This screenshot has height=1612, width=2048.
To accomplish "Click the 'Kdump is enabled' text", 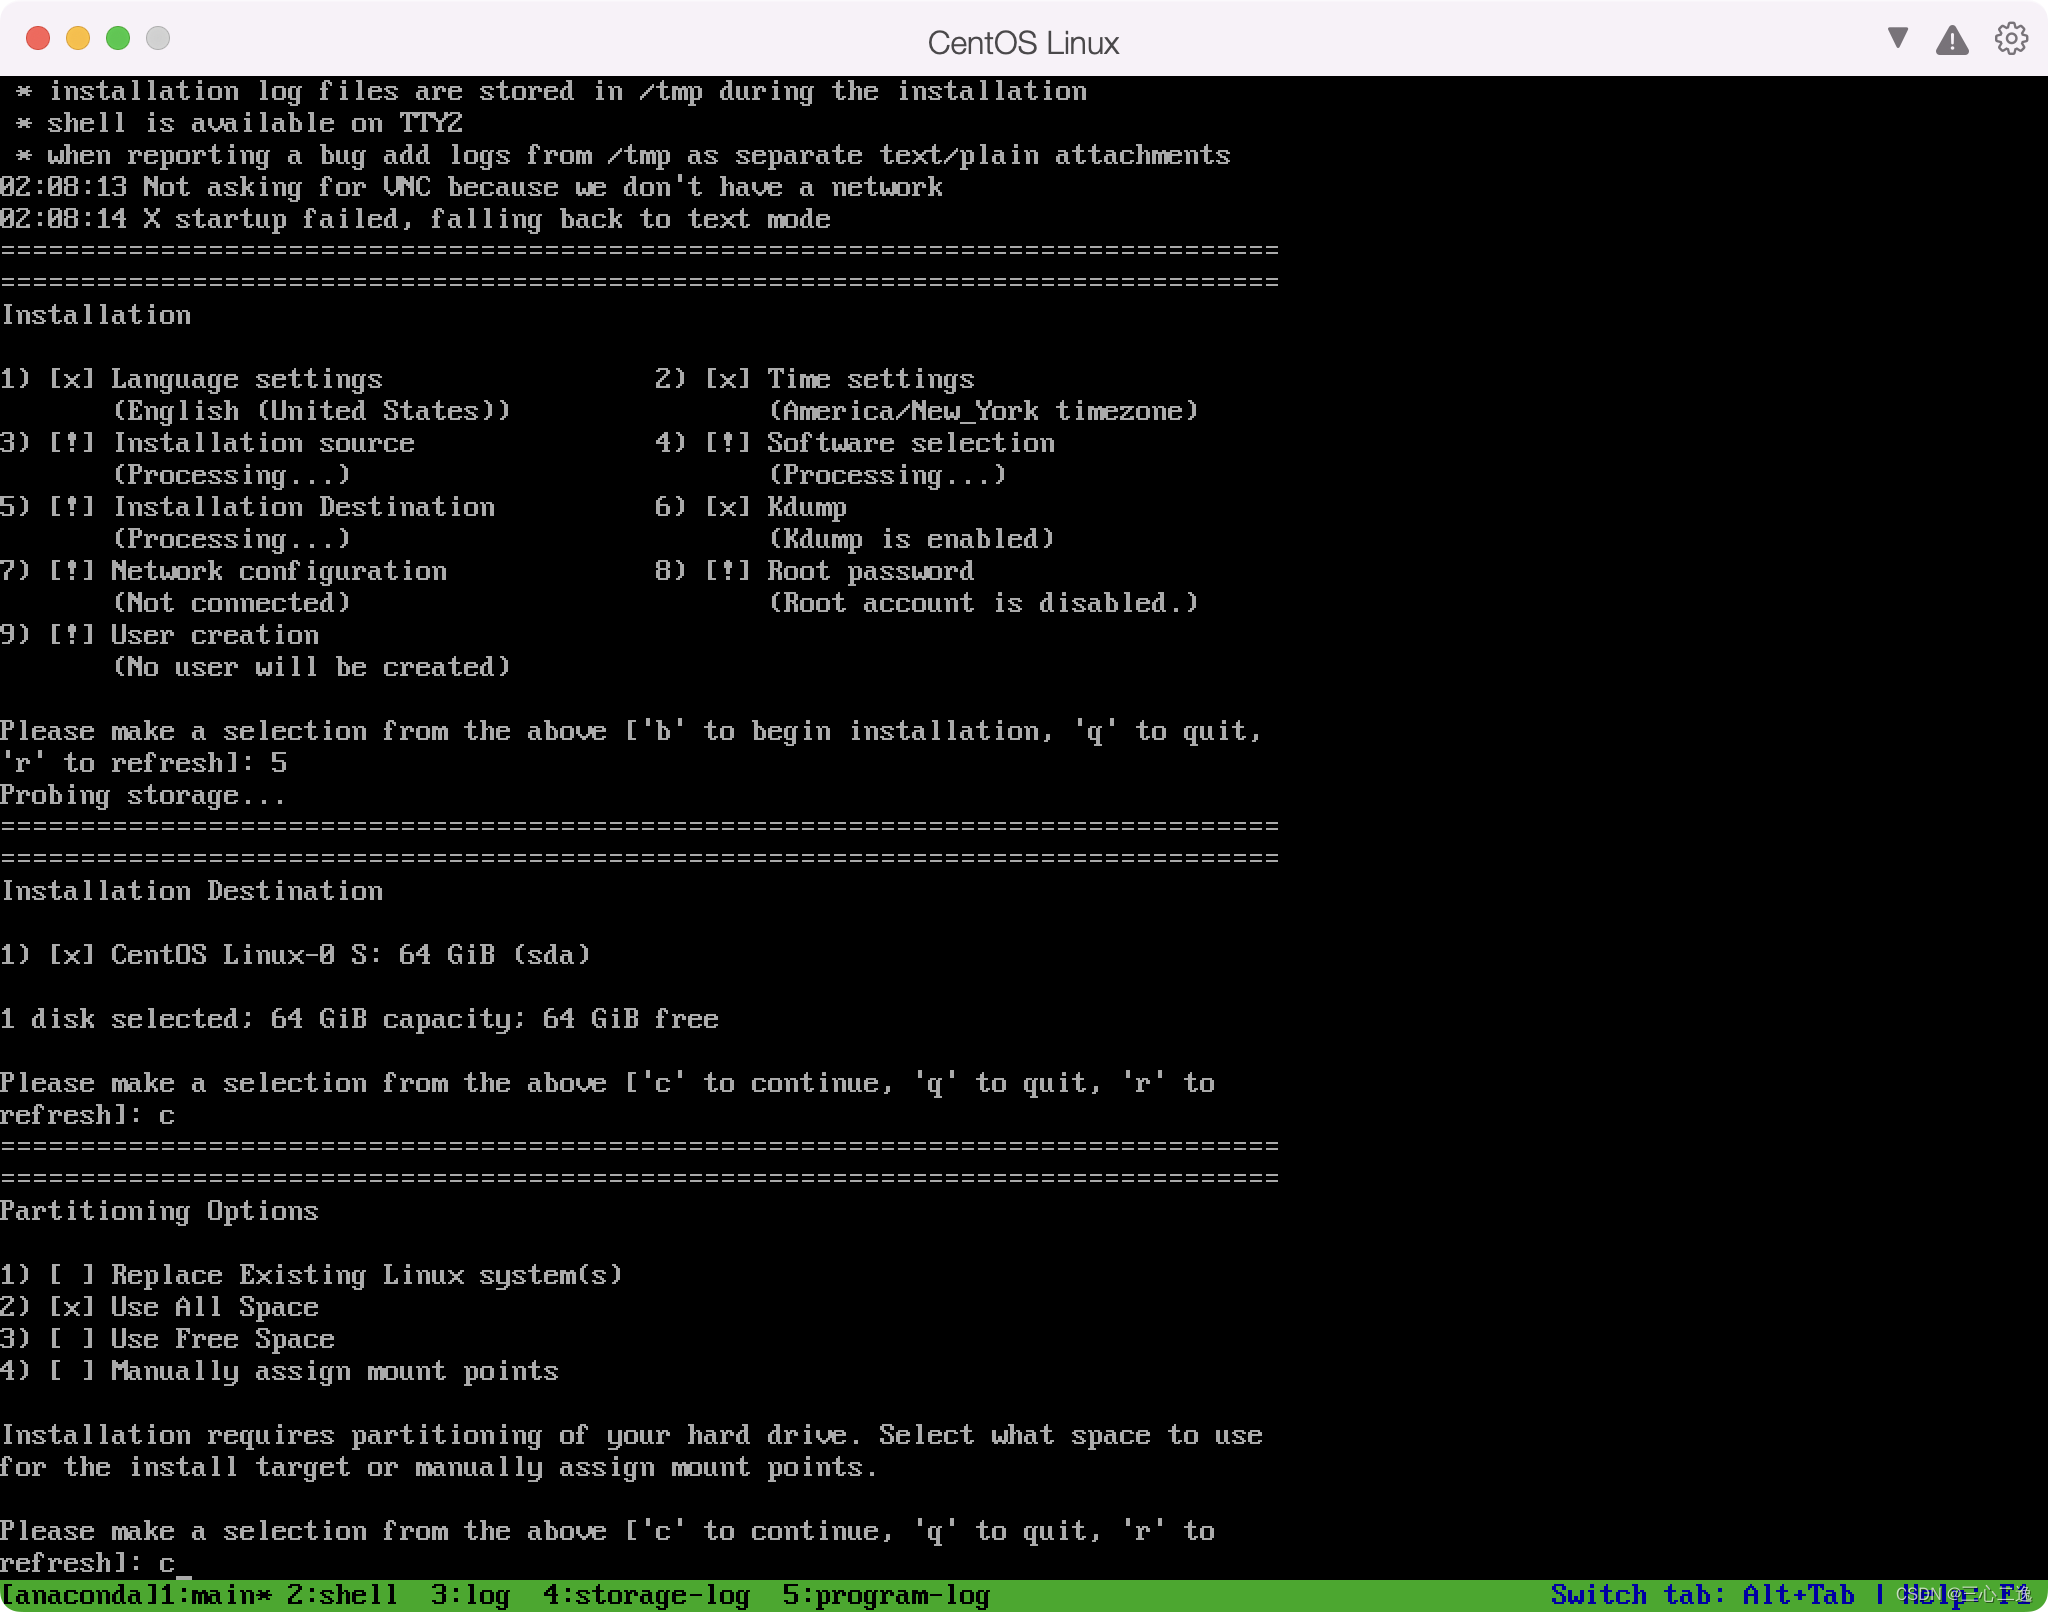I will (911, 539).
